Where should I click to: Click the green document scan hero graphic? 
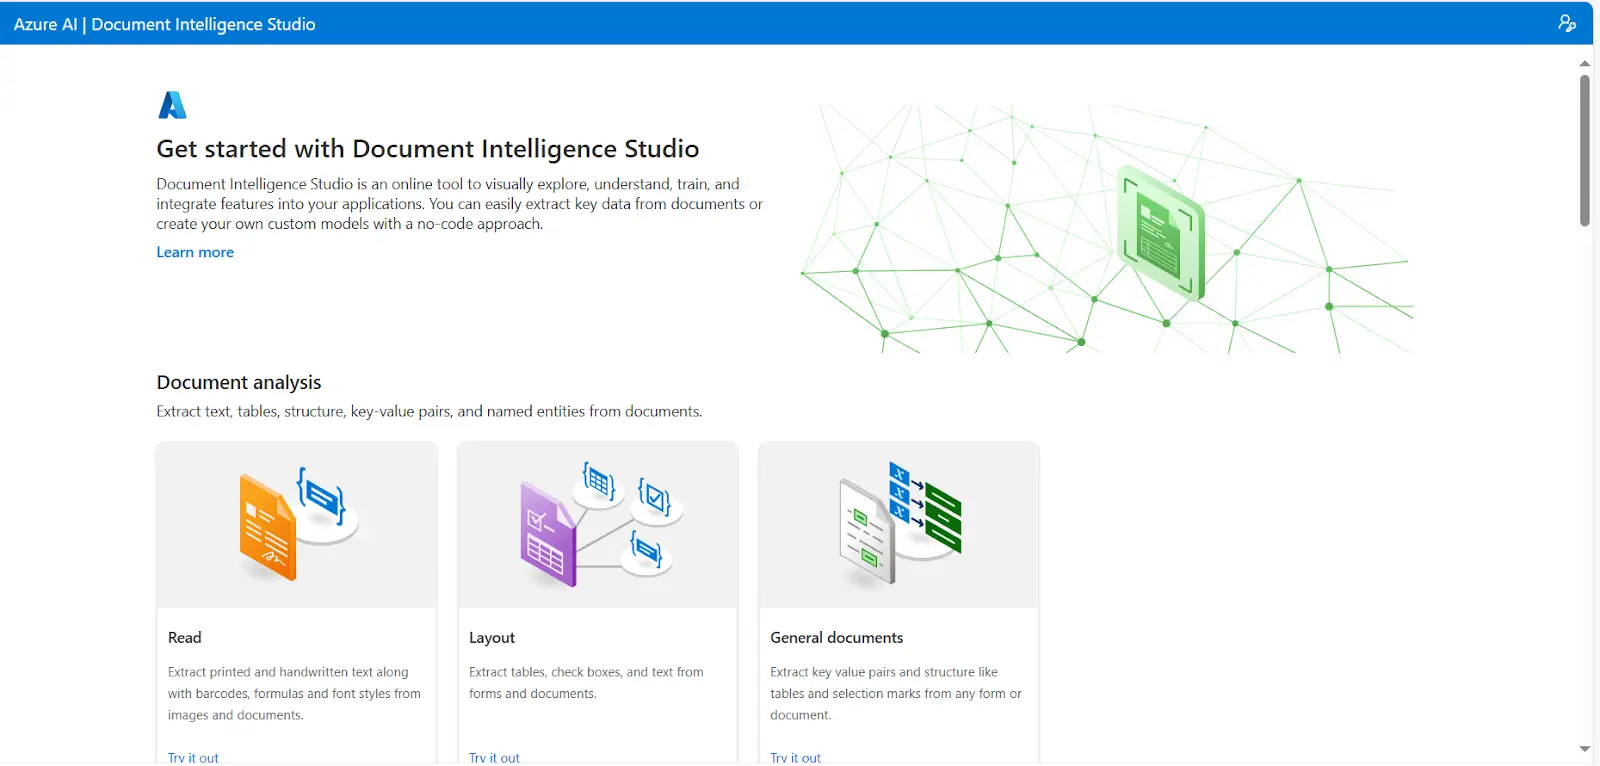point(1160,232)
